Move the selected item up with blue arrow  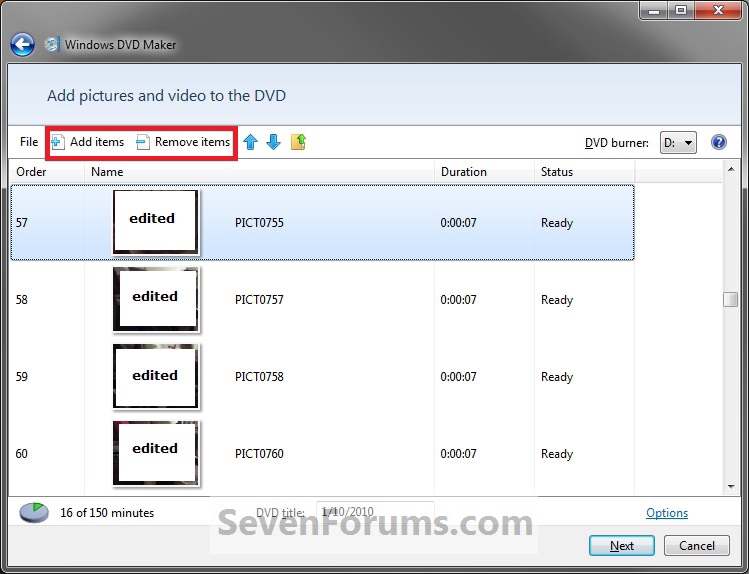point(250,142)
